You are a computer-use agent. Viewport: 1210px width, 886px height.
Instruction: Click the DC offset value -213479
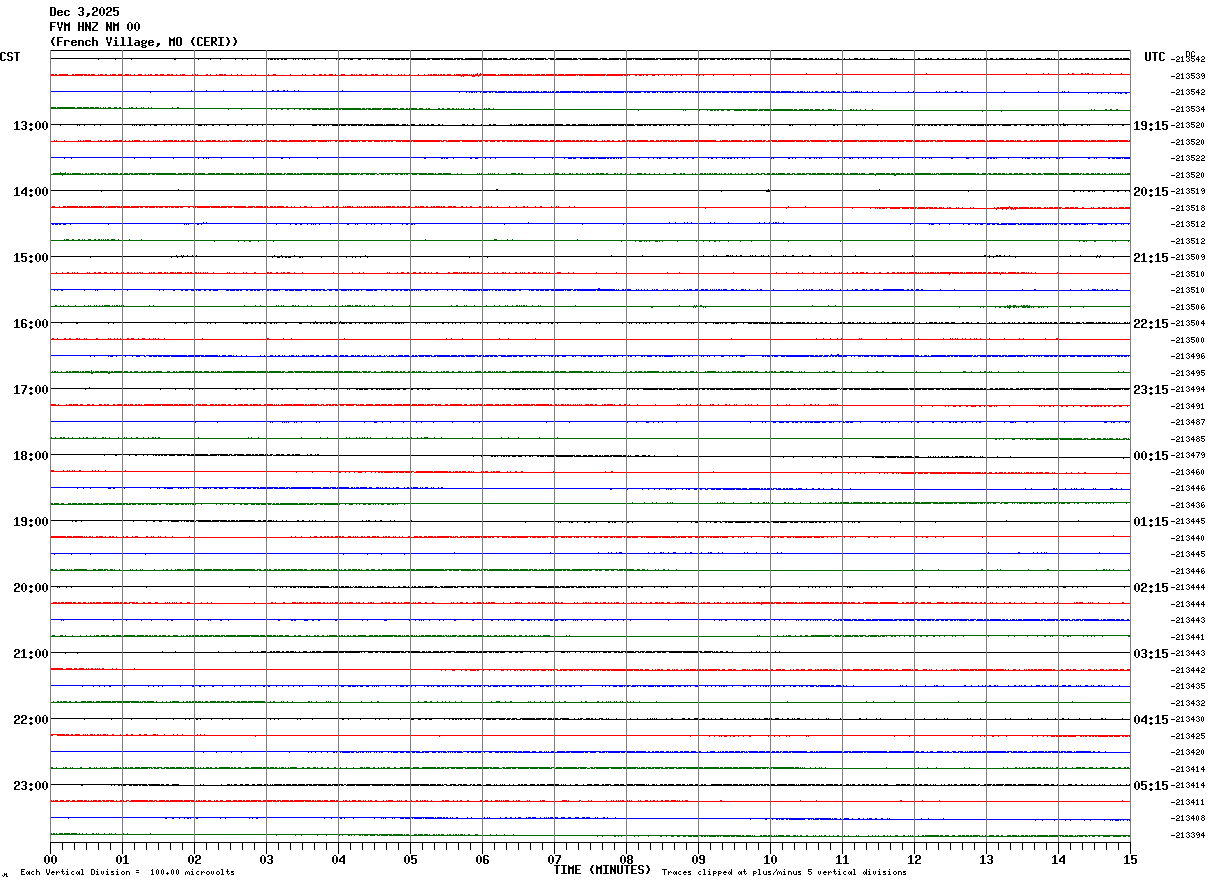click(x=1188, y=456)
